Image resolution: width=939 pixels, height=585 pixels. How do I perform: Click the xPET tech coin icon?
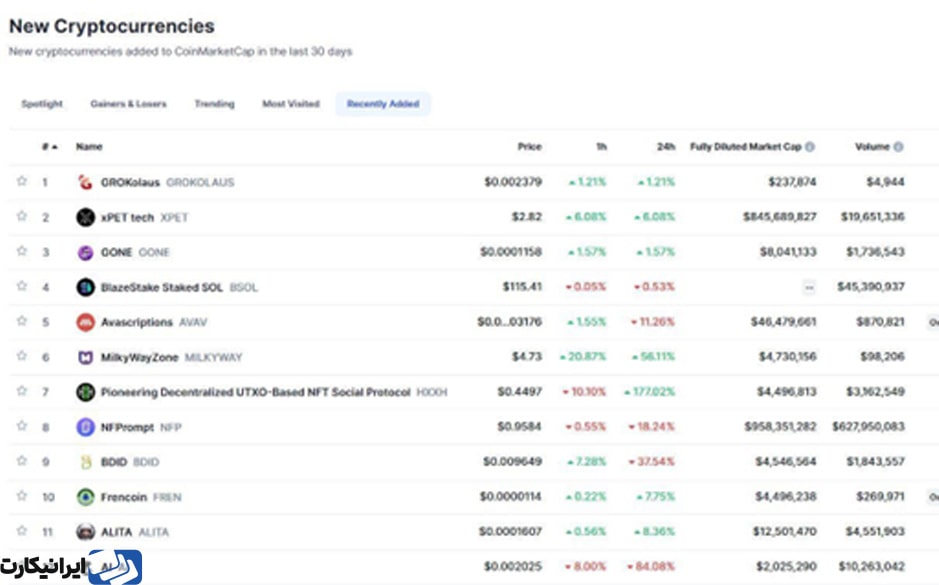(x=85, y=217)
